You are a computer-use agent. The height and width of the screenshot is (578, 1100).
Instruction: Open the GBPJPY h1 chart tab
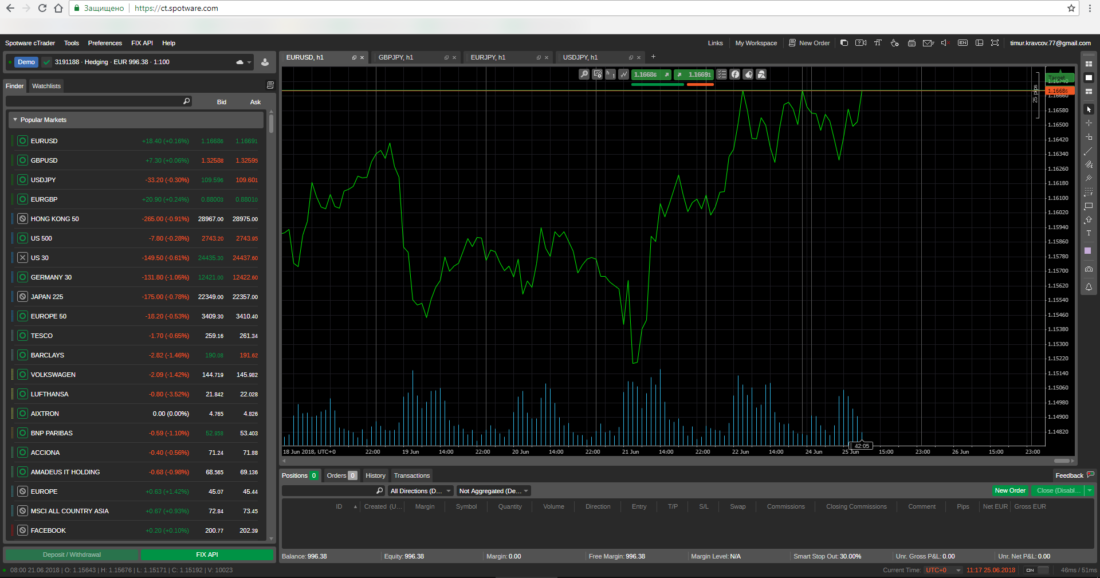399,57
